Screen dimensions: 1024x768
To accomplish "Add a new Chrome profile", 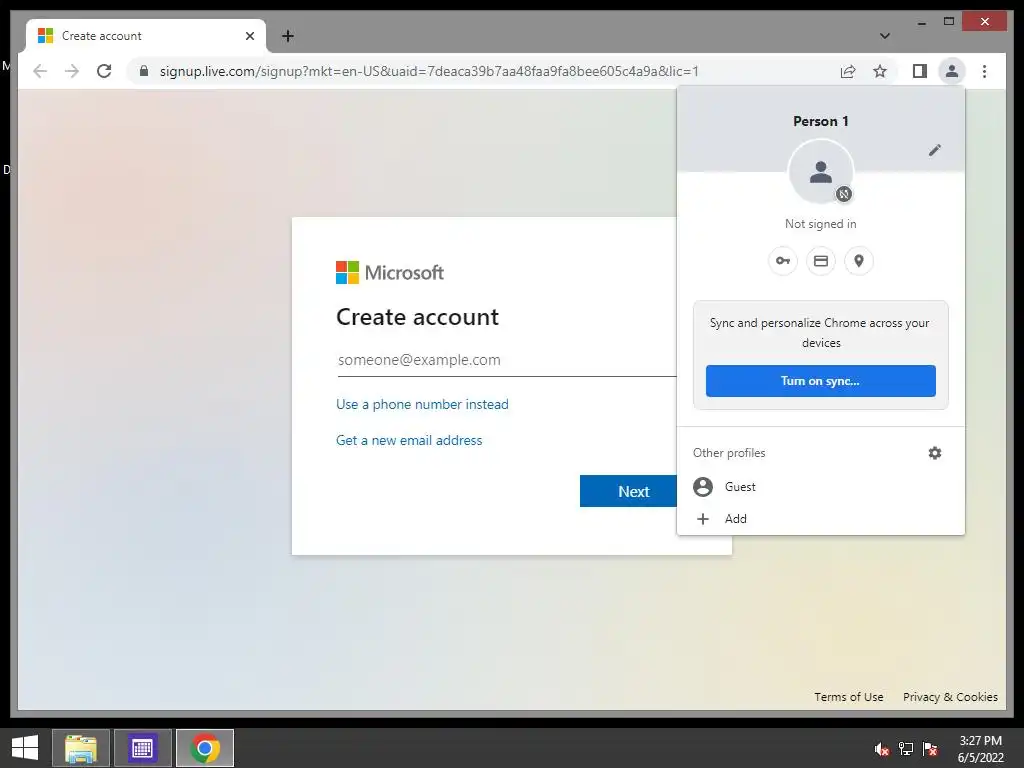I will click(x=821, y=519).
